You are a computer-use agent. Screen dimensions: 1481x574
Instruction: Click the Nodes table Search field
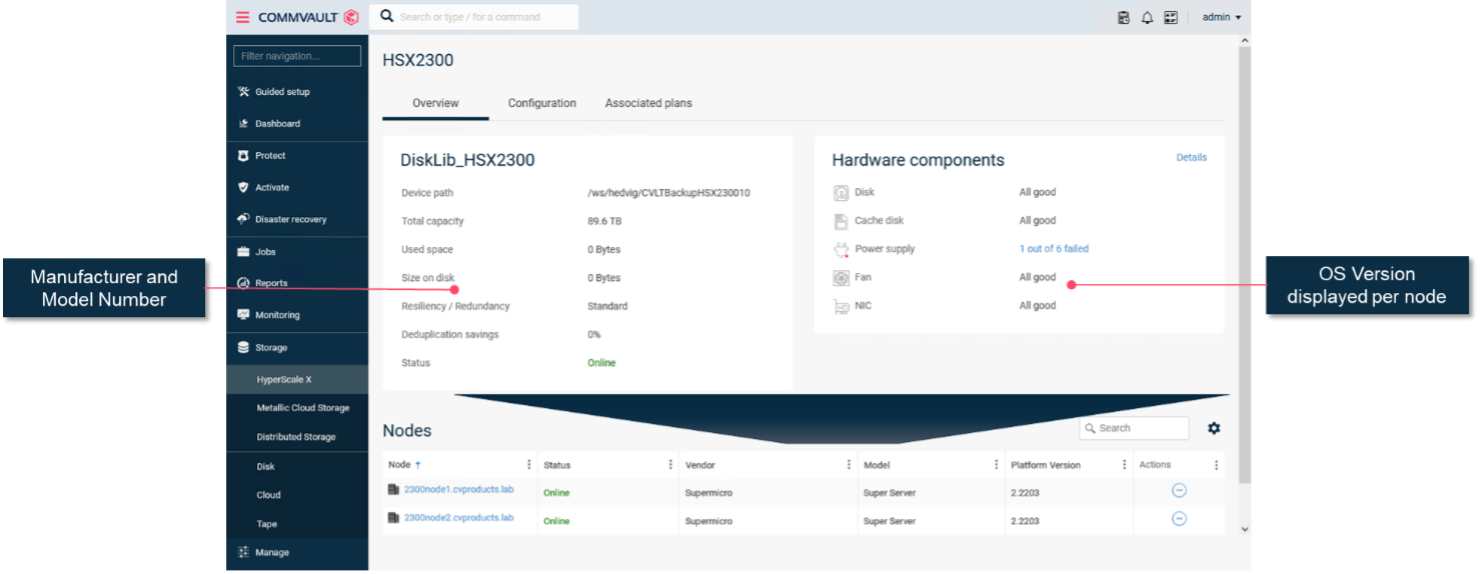tap(1135, 428)
